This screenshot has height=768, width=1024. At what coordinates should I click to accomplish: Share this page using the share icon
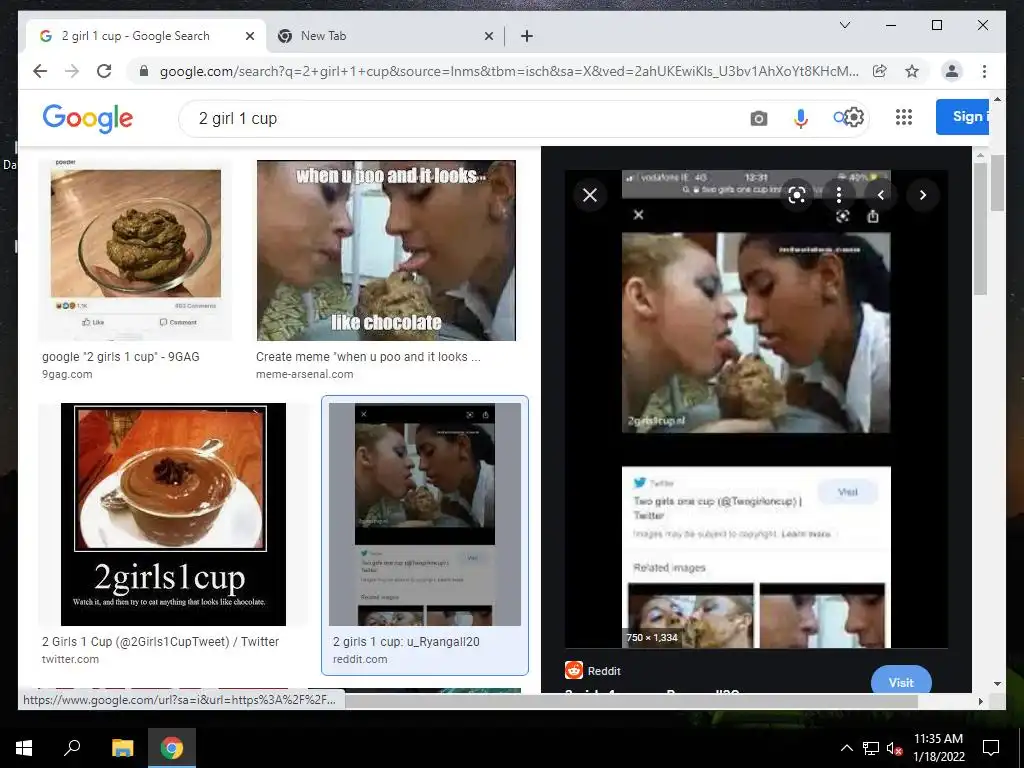coord(880,71)
